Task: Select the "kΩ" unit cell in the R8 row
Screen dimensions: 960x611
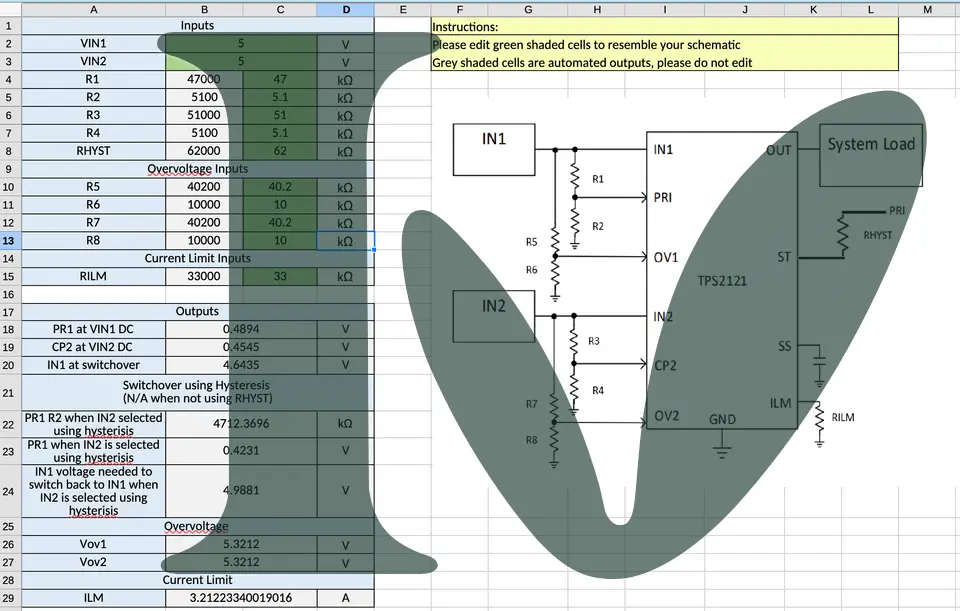Action: [x=345, y=241]
